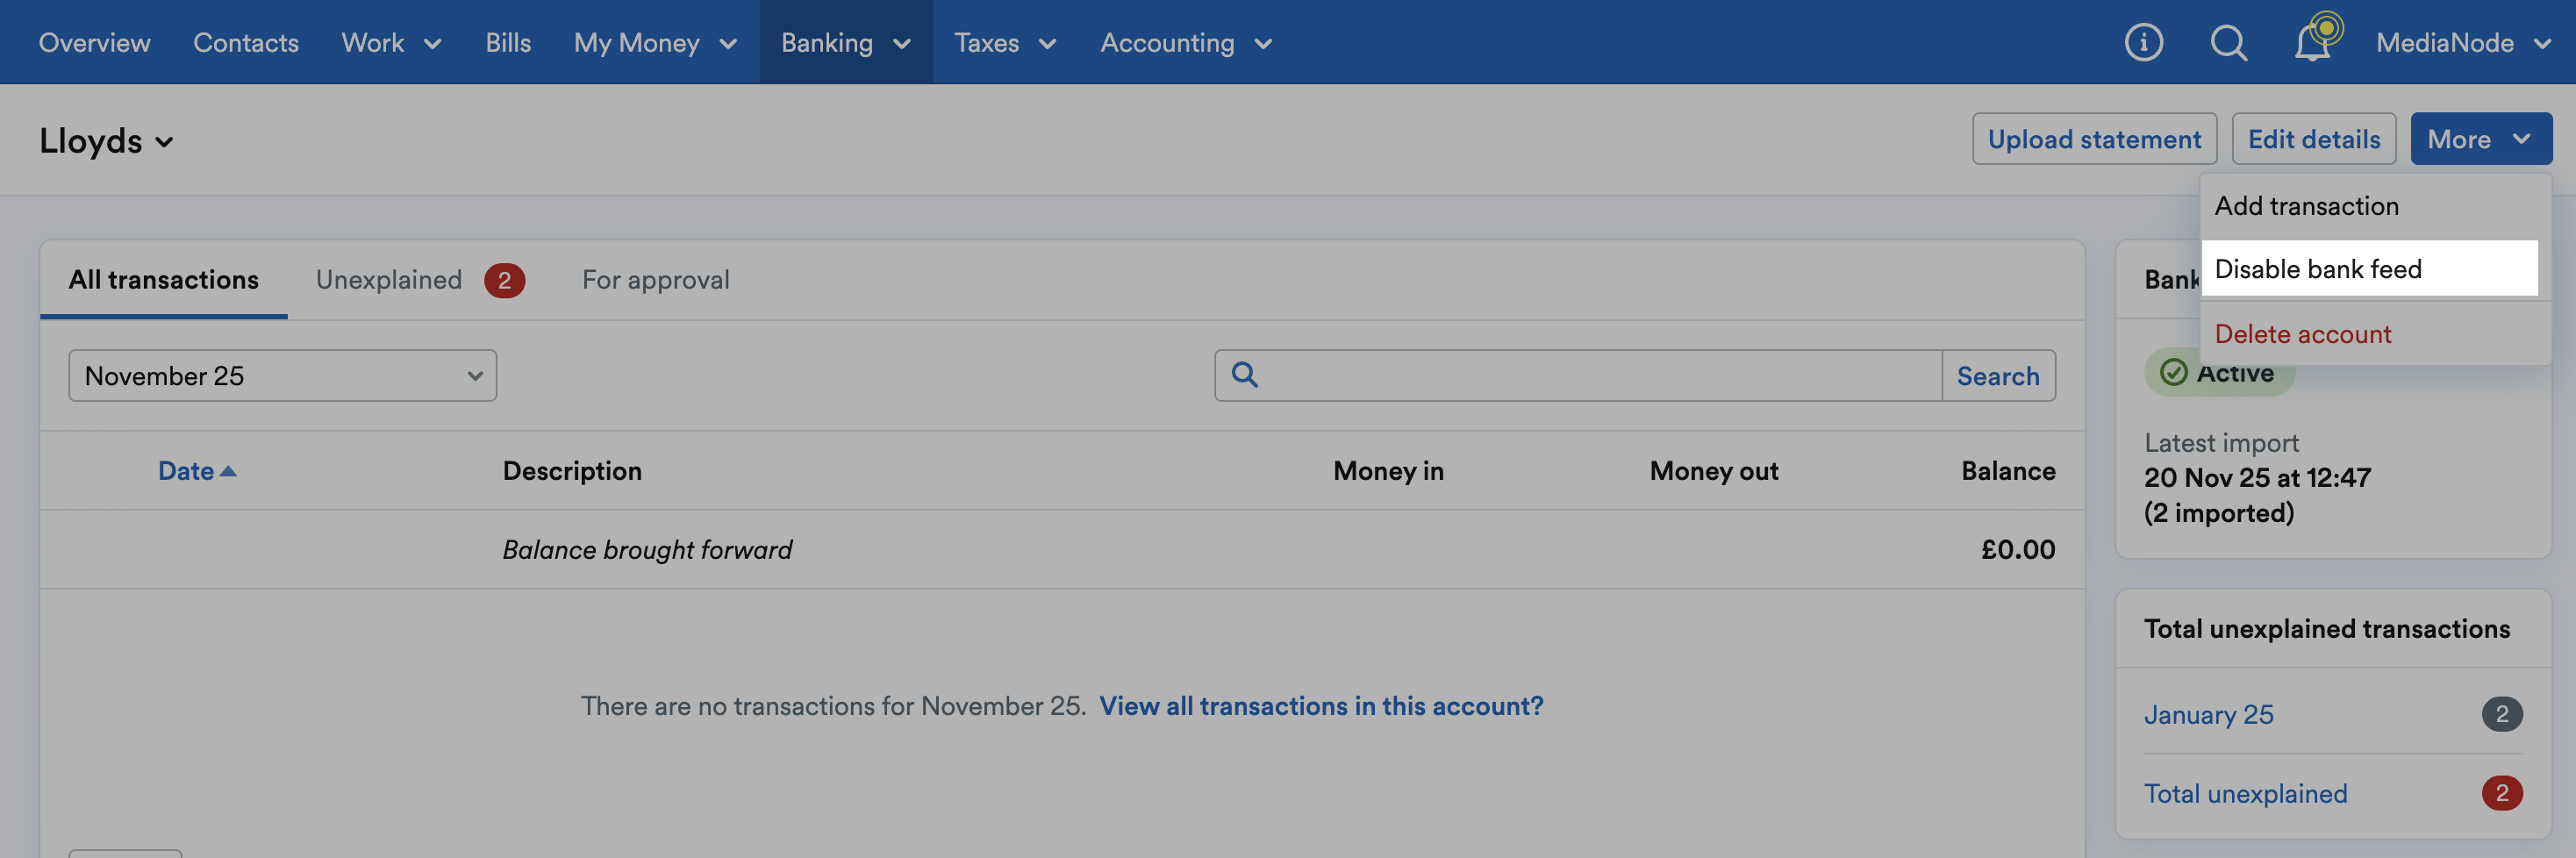The height and width of the screenshot is (858, 2576).
Task: Click January 25 count badge
Action: click(x=2501, y=714)
